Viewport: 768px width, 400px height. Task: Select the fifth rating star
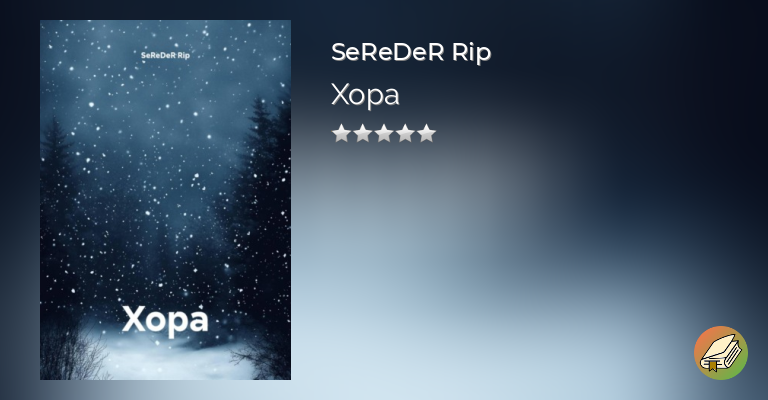click(x=427, y=133)
